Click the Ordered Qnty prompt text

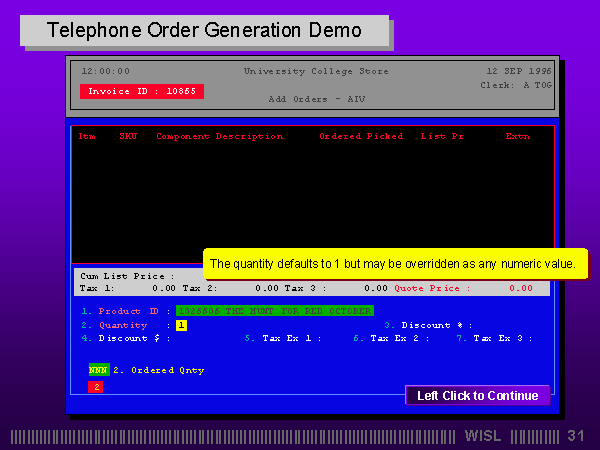click(x=158, y=370)
